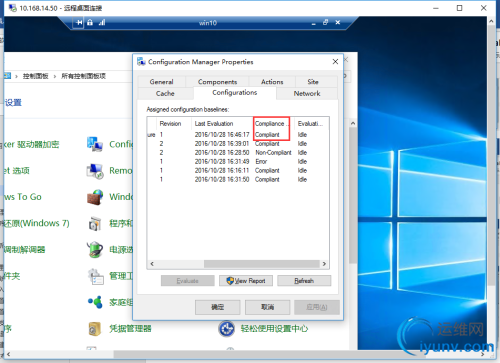The height and width of the screenshot is (363, 500).
Task: Open the 家庭组 icon
Action: (x=95, y=302)
